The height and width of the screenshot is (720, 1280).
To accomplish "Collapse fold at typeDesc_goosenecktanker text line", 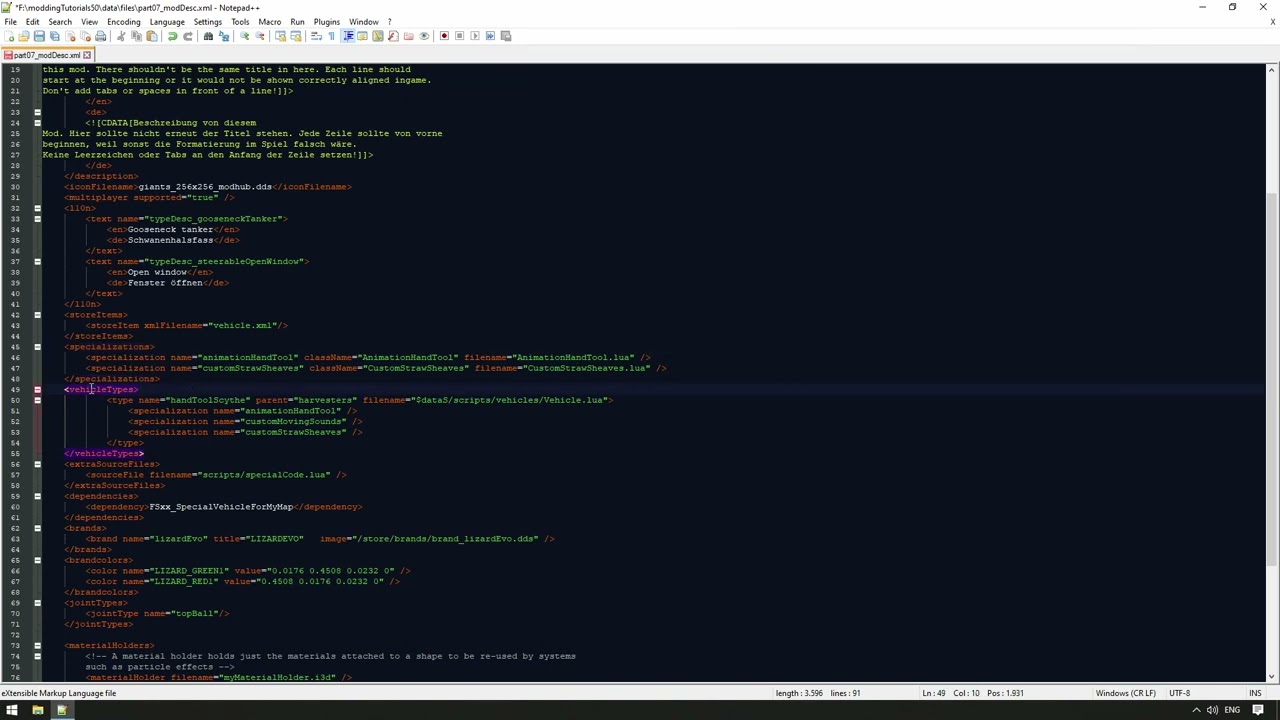I will coord(37,219).
